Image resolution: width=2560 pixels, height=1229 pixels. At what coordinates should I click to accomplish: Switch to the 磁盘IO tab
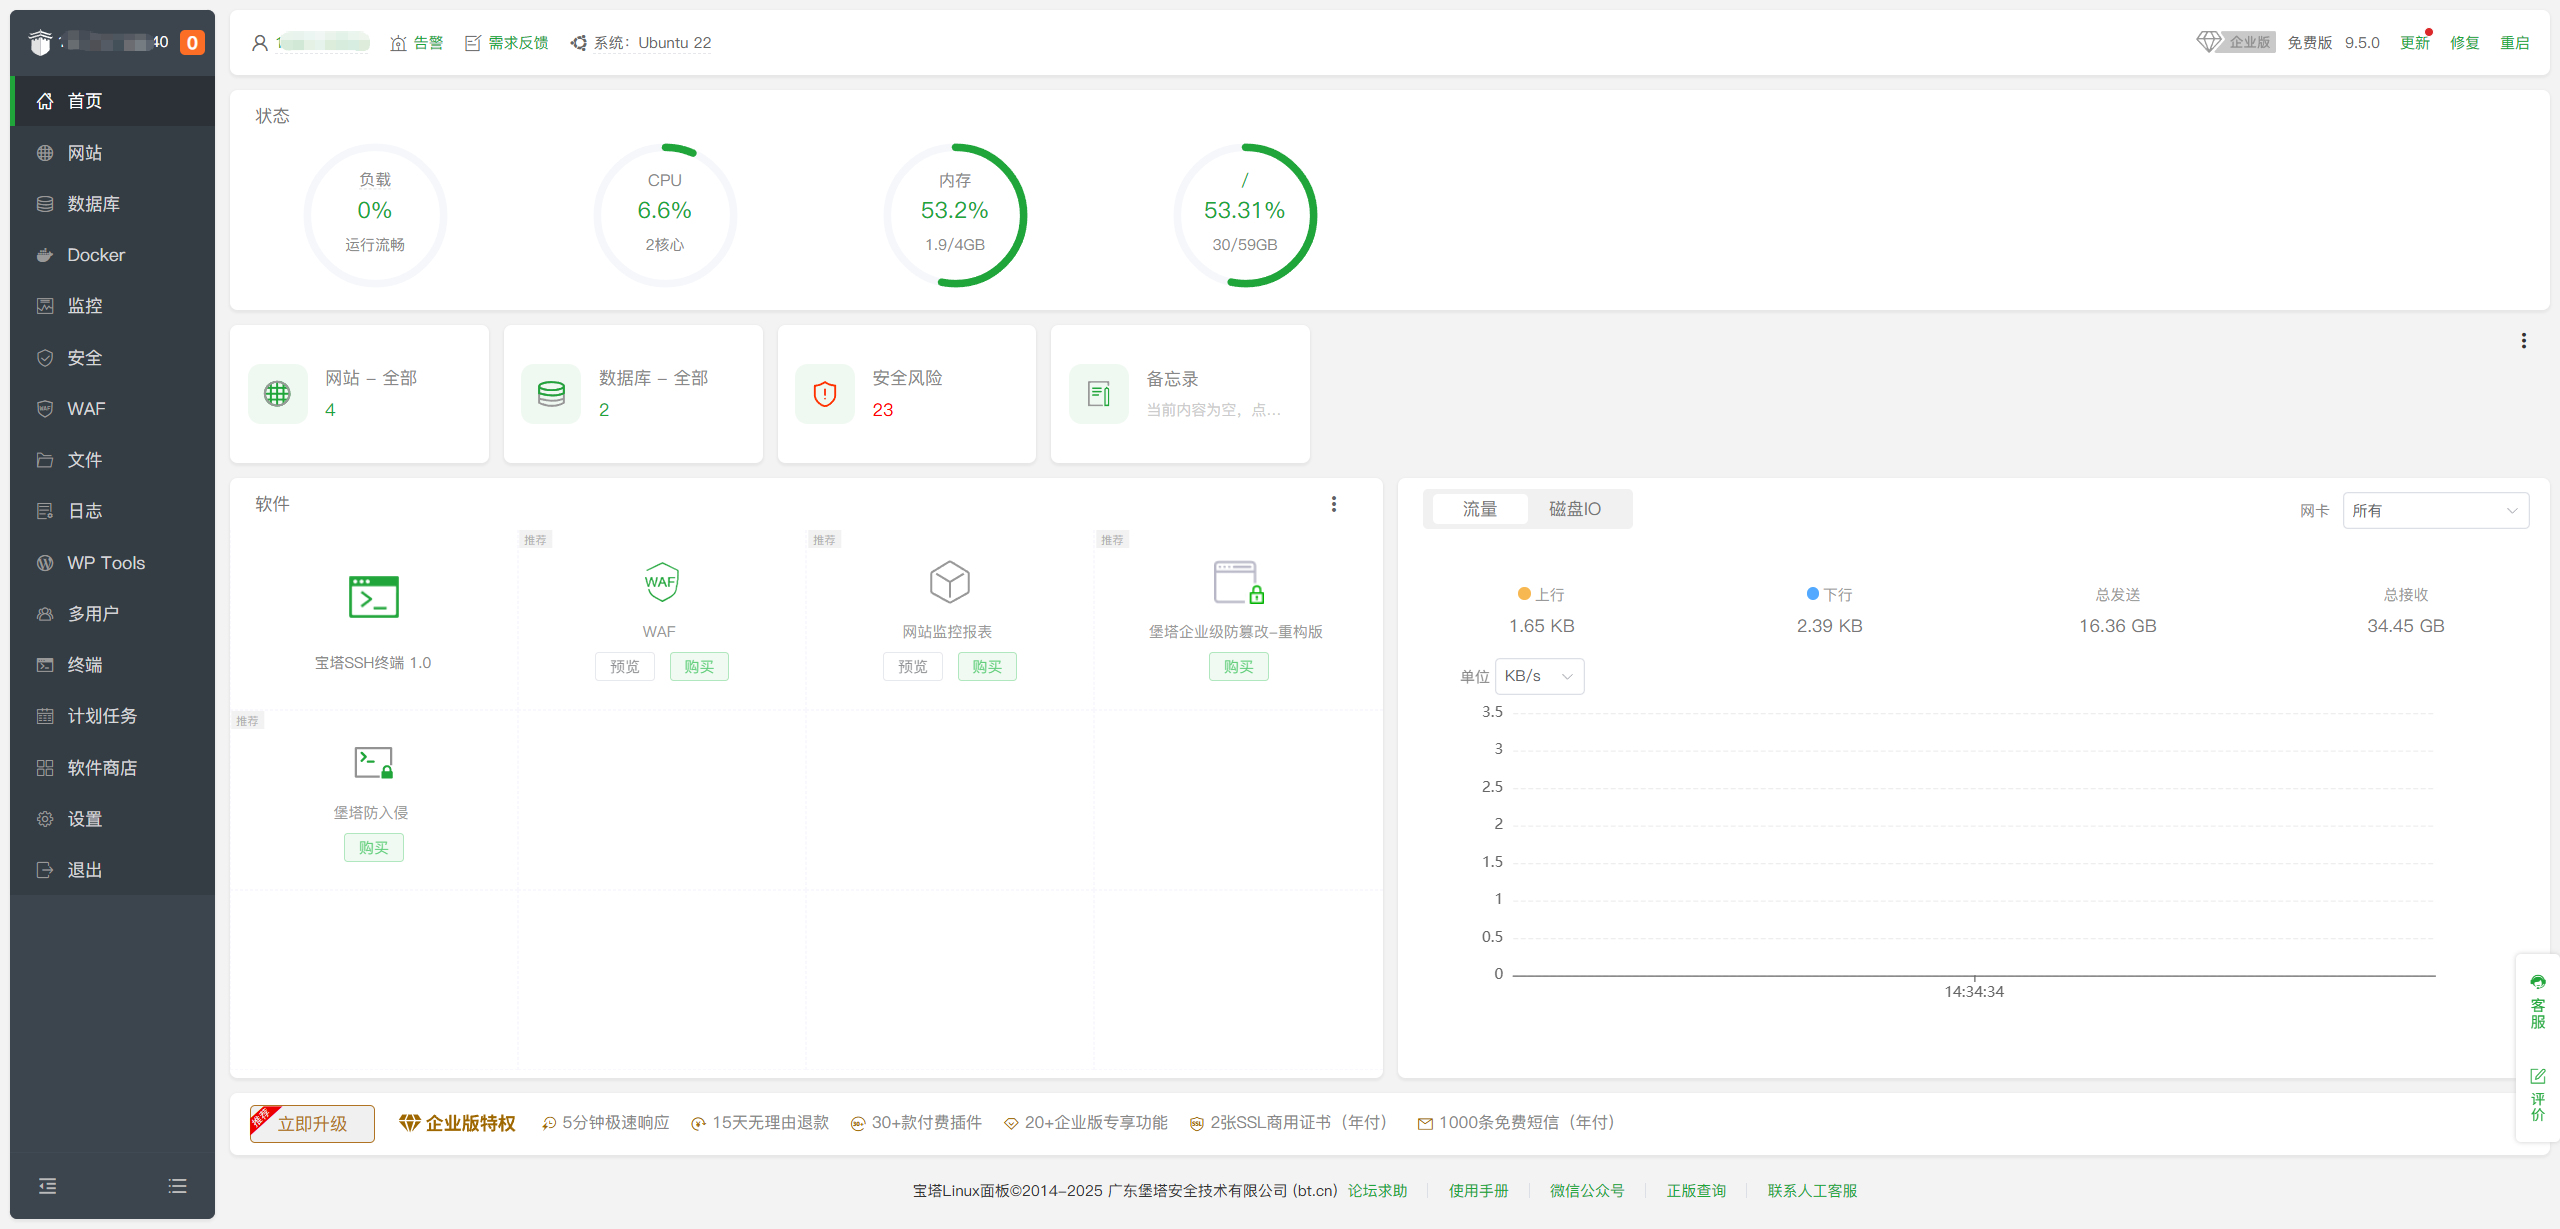pyautogui.click(x=1574, y=509)
